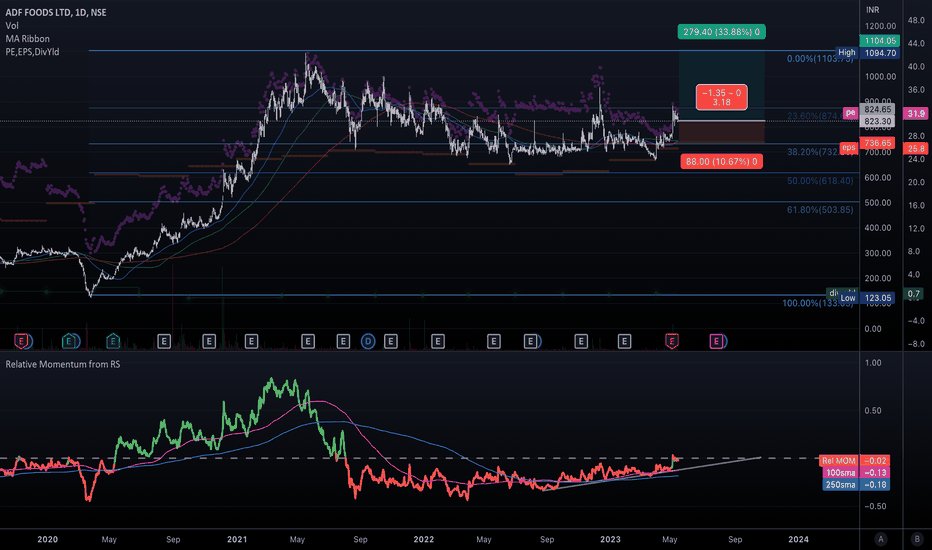Click the 61.80%(503.85) Fibonacci label
Image resolution: width=932 pixels, height=550 pixels.
coord(820,210)
